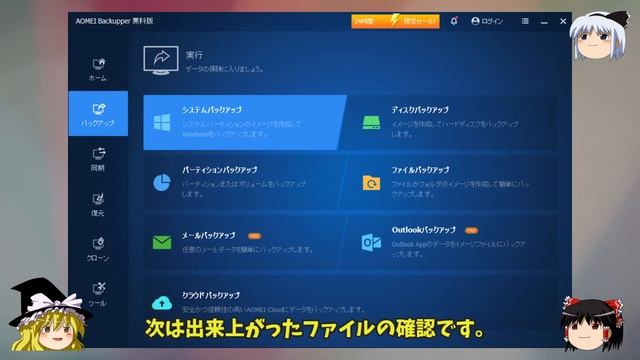Click the orange folder file backup icon
The width and height of the screenshot is (640, 360).
(371, 183)
